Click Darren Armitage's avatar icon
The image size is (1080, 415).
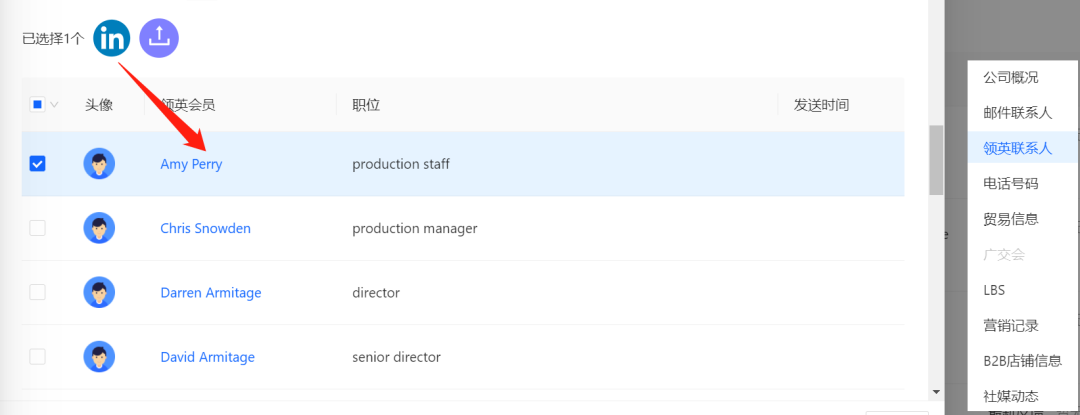[99, 292]
